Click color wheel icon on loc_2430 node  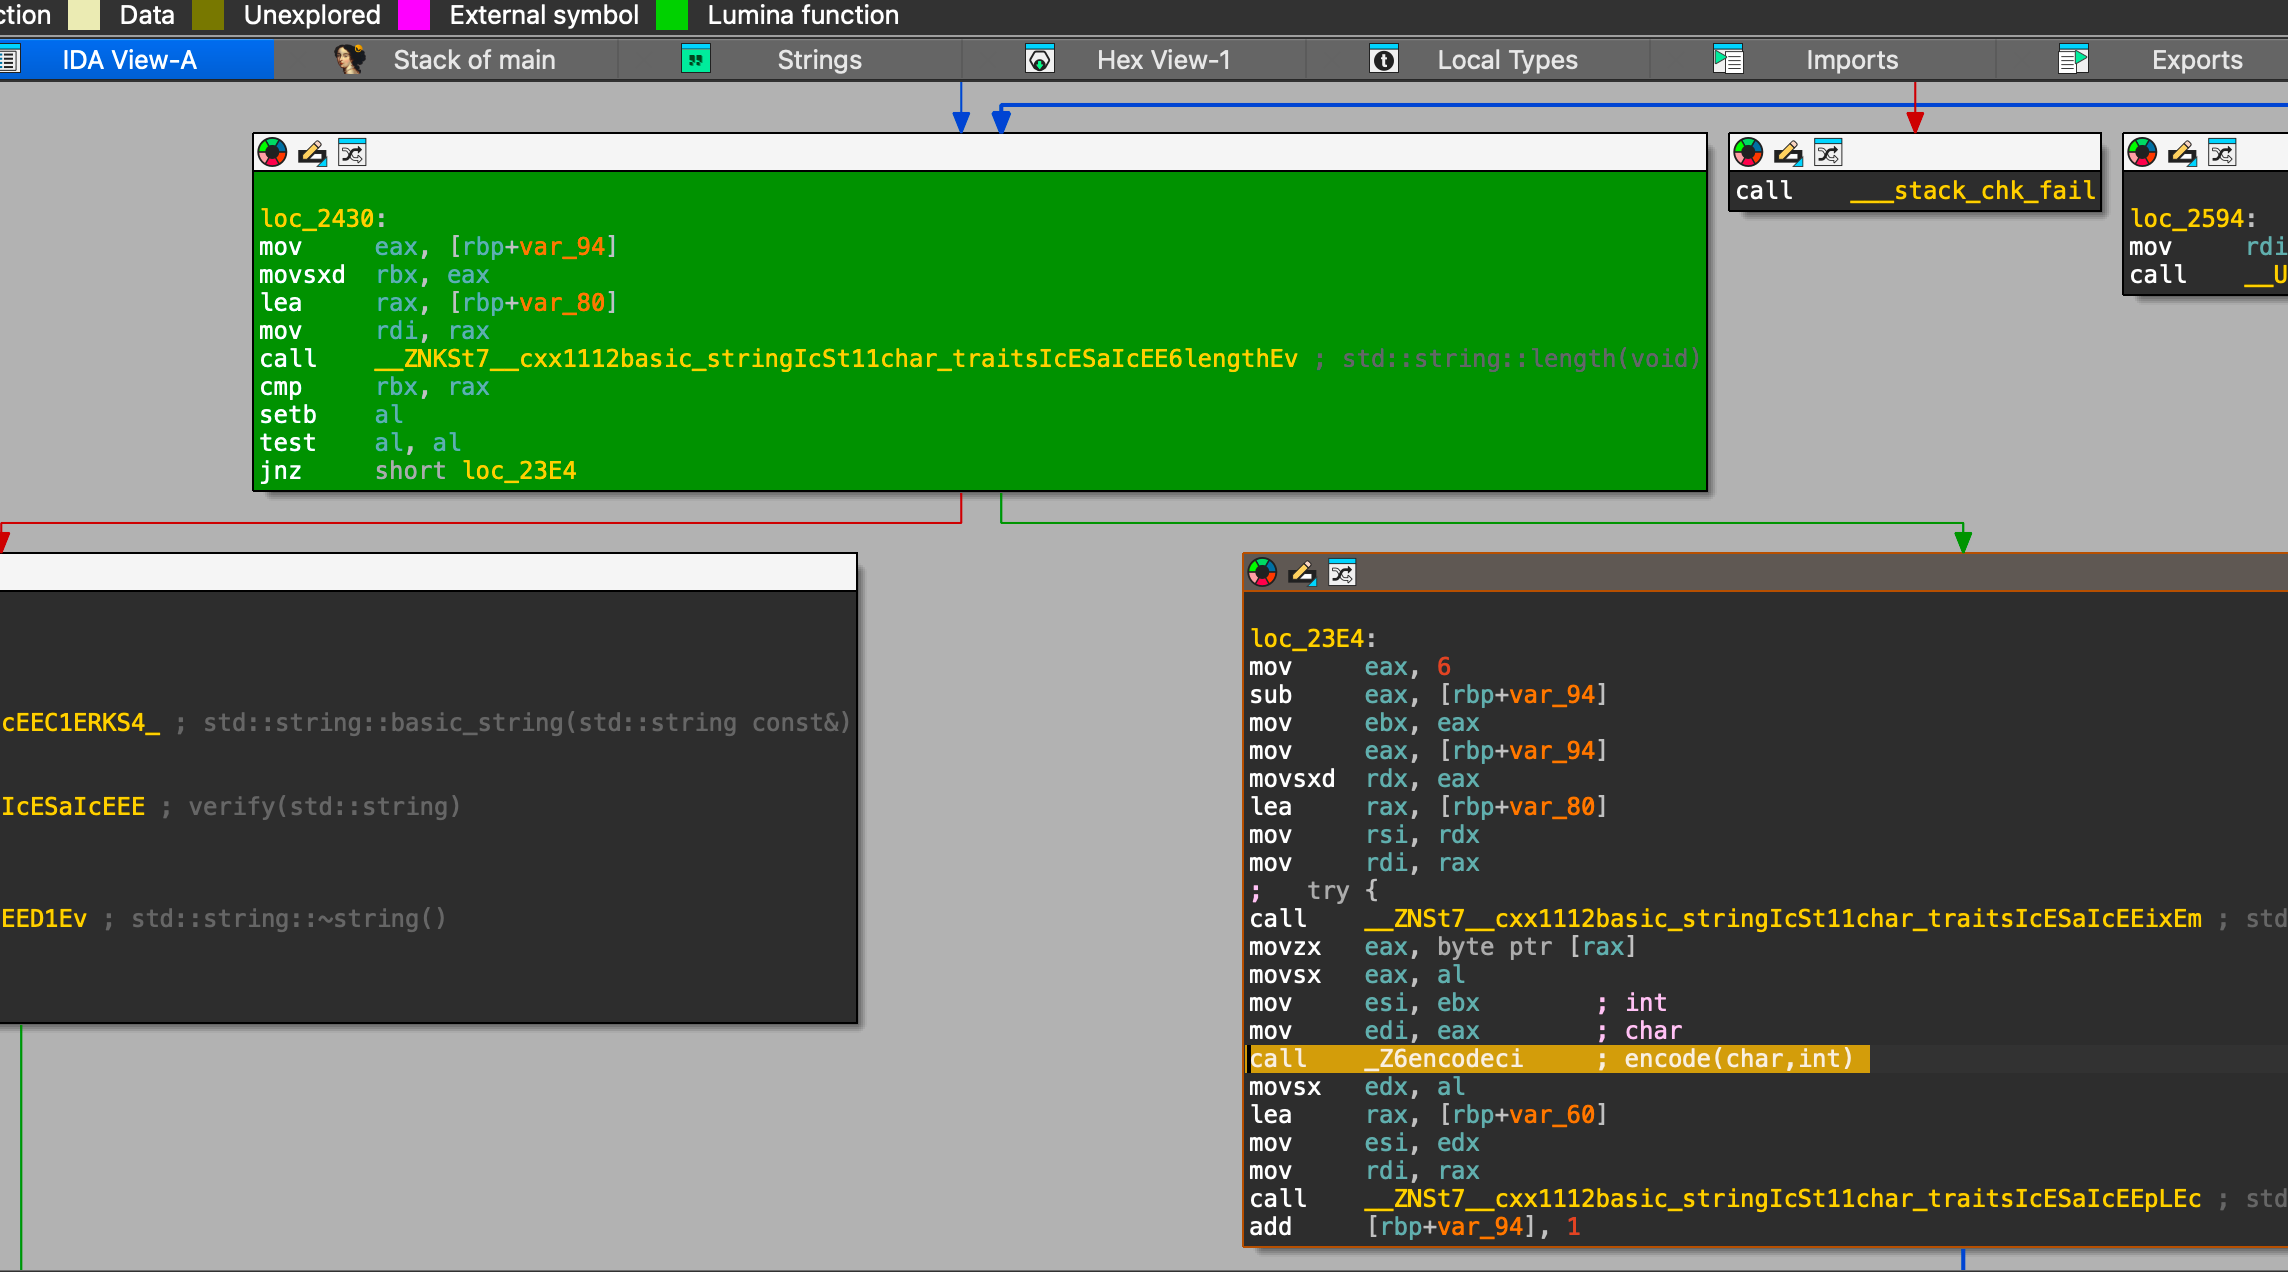tap(272, 153)
